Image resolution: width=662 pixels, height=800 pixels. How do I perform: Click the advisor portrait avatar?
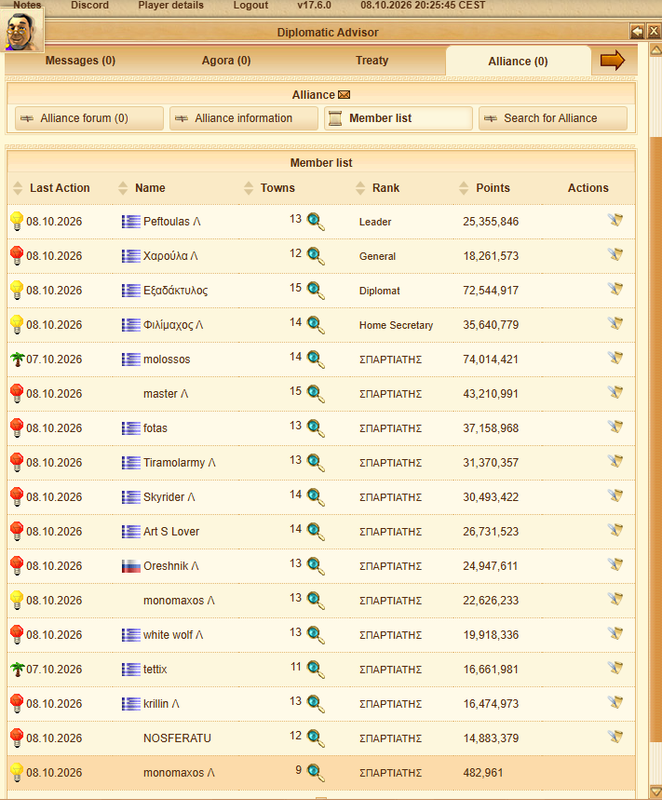pos(21,31)
